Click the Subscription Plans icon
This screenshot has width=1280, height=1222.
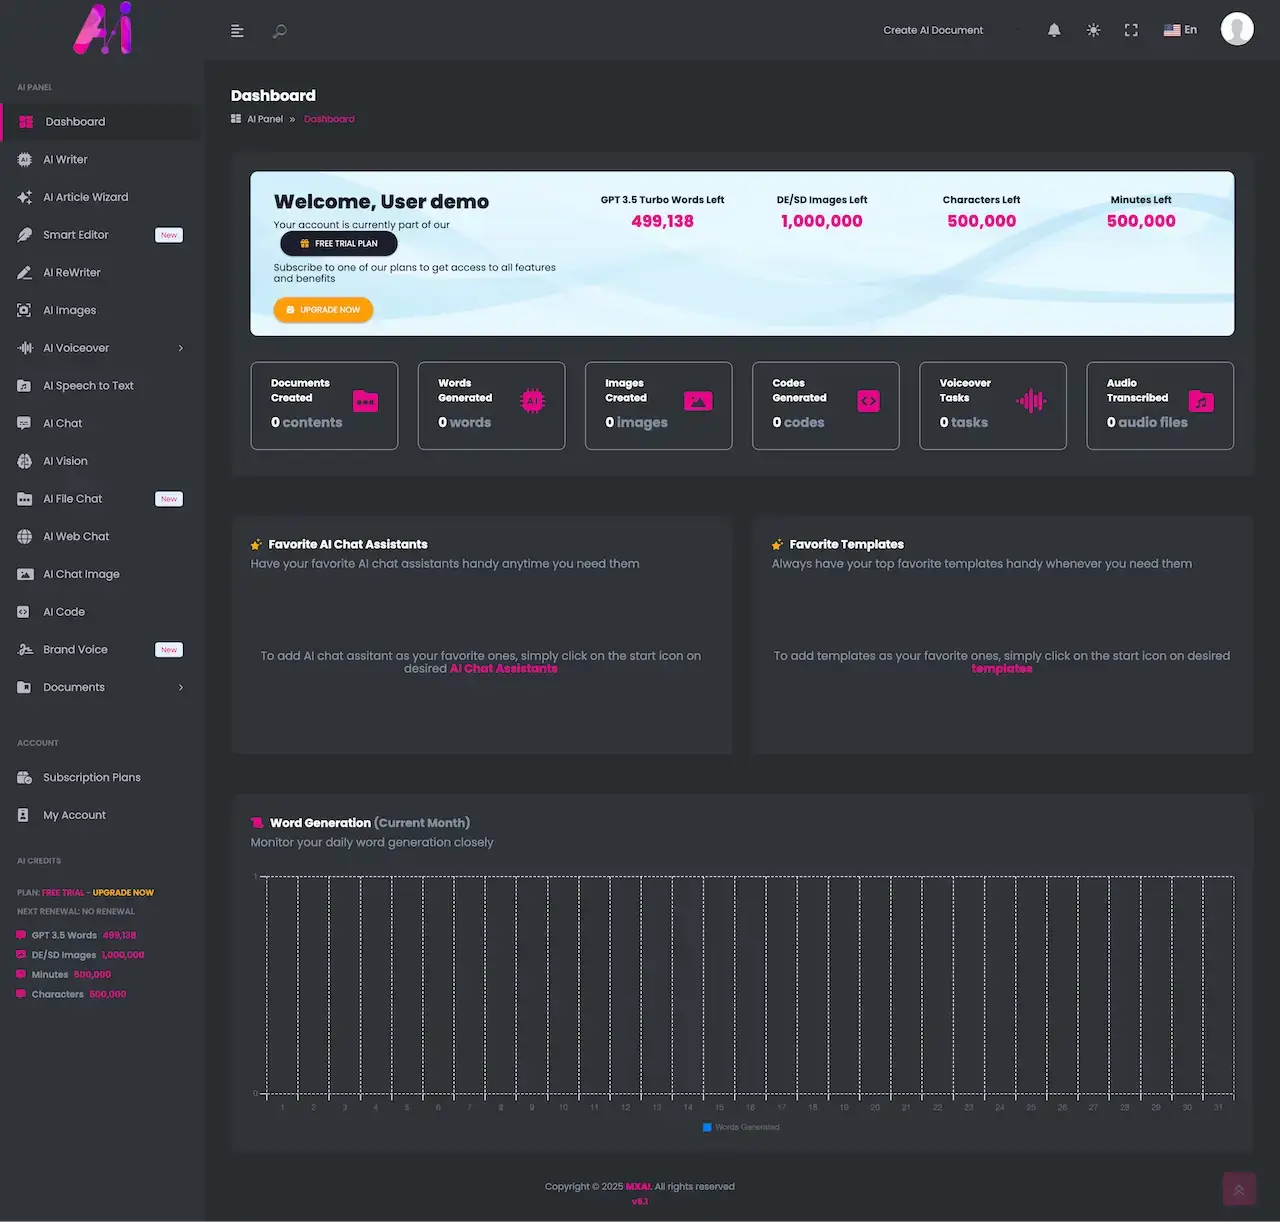(x=24, y=778)
